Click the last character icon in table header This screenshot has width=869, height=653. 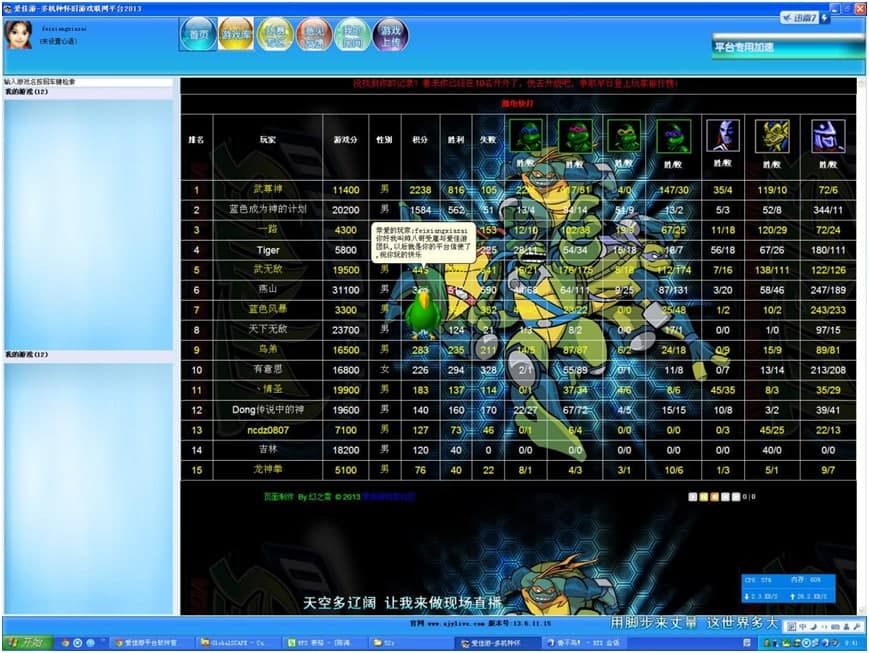[x=827, y=135]
